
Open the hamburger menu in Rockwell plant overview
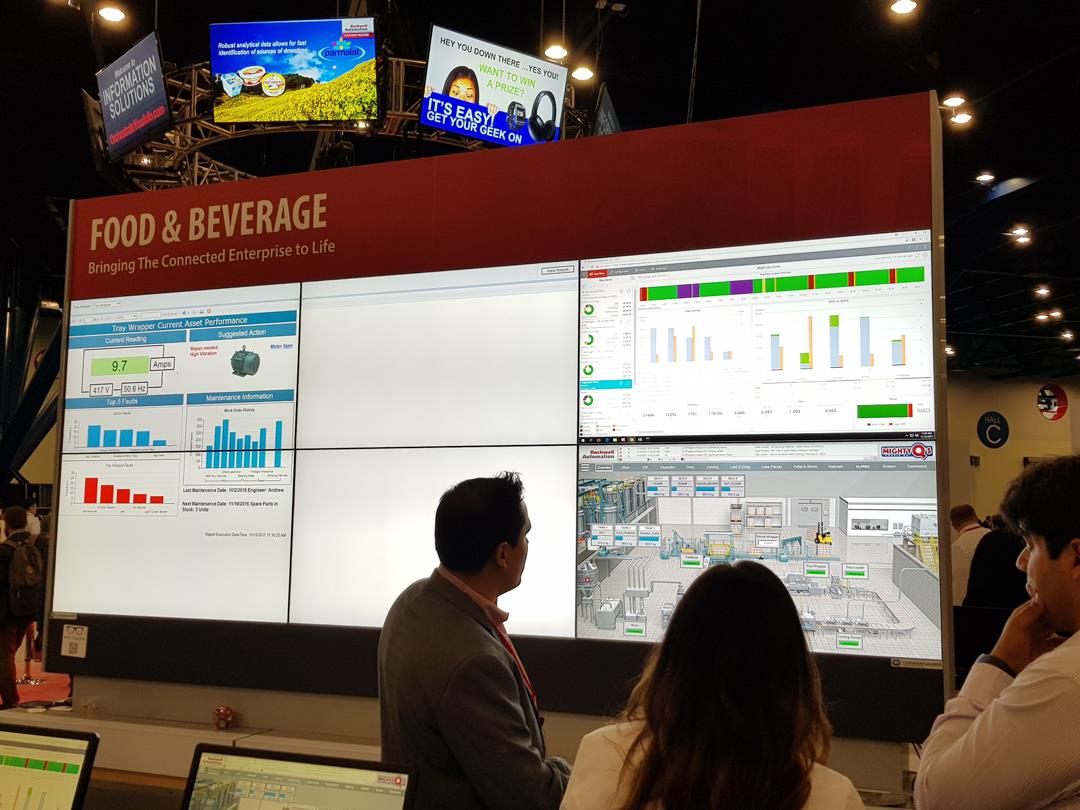point(585,467)
